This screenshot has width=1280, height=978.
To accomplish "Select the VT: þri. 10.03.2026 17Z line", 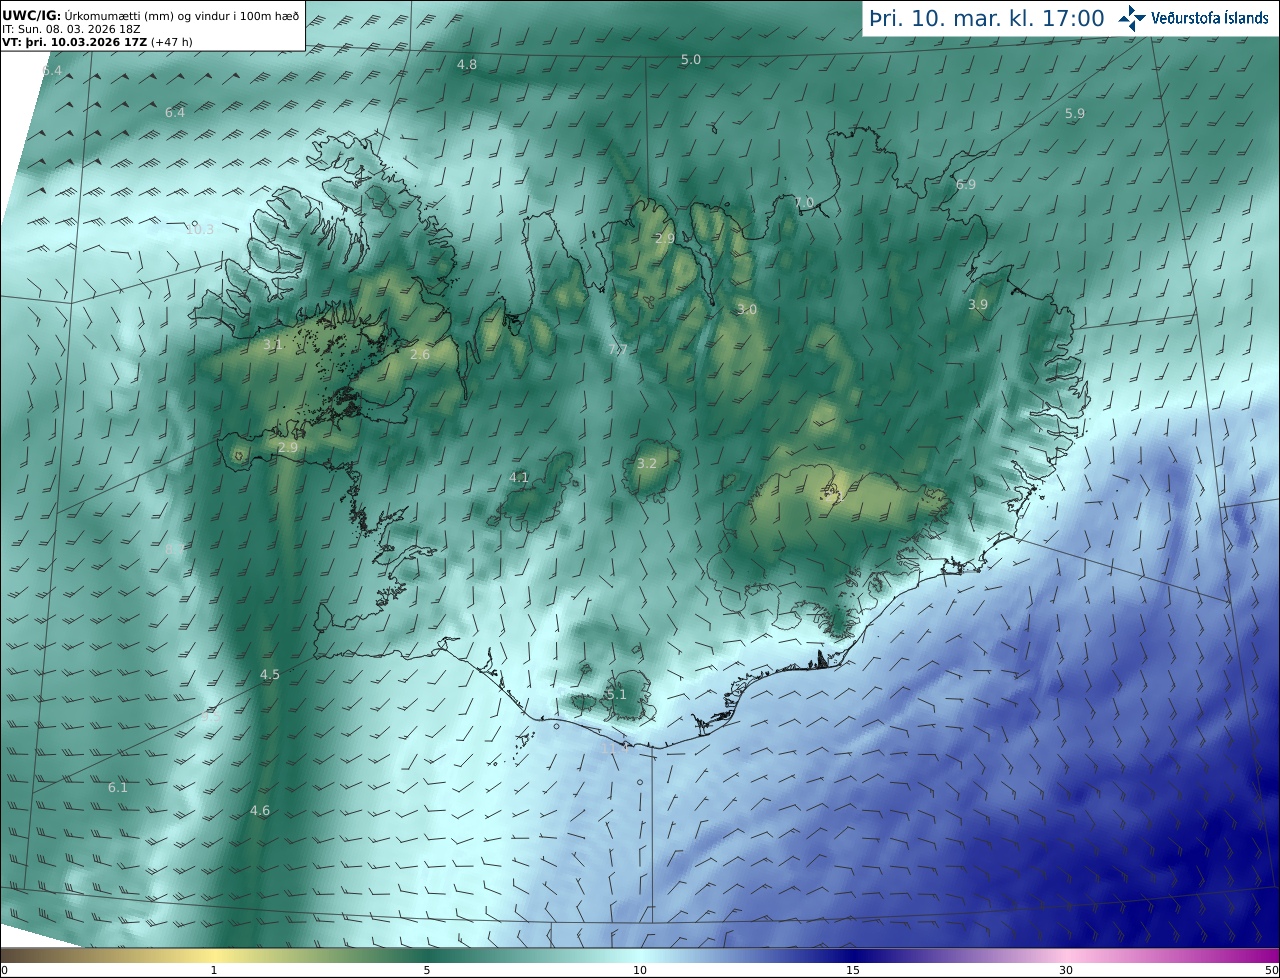I will (97, 42).
